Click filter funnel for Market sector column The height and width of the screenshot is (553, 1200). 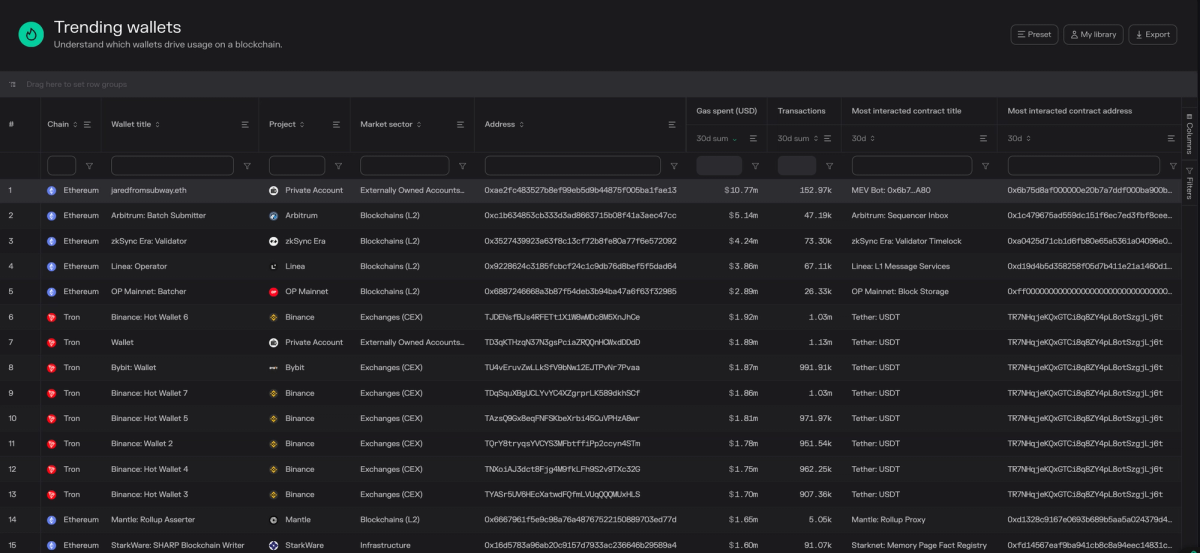pyautogui.click(x=462, y=166)
